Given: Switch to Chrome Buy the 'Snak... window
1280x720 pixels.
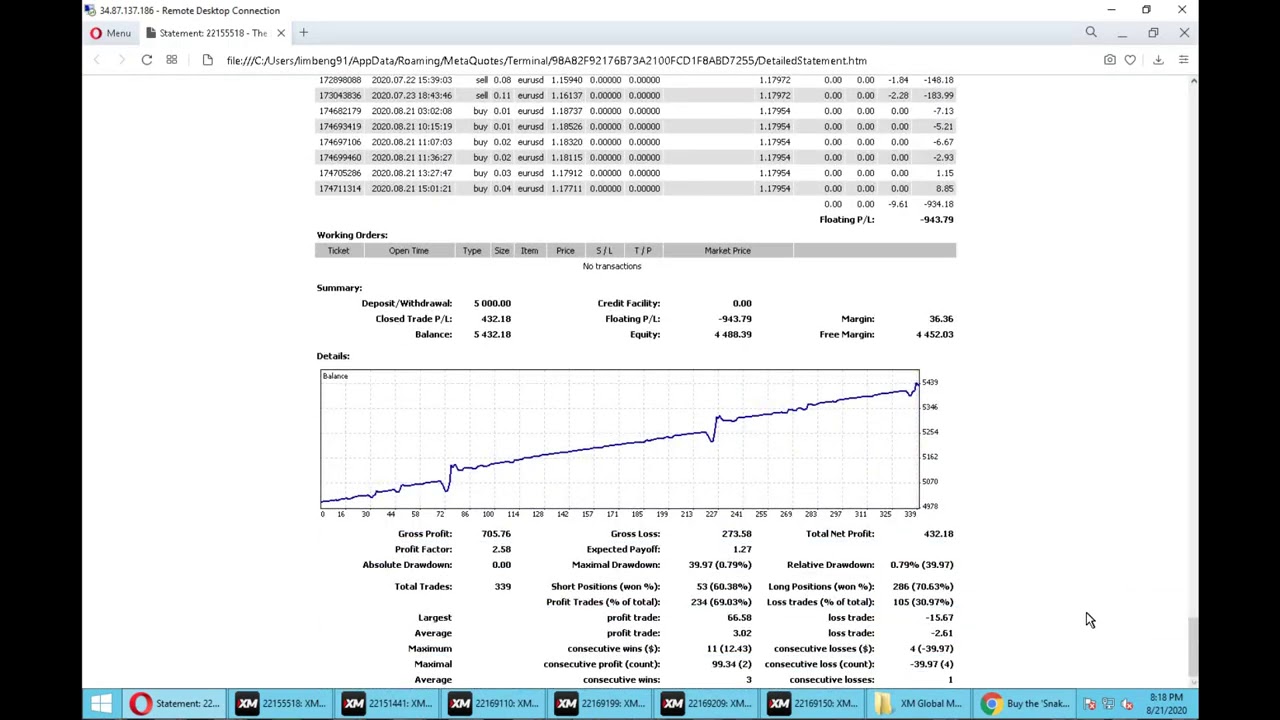Looking at the screenshot, I should click(1025, 704).
